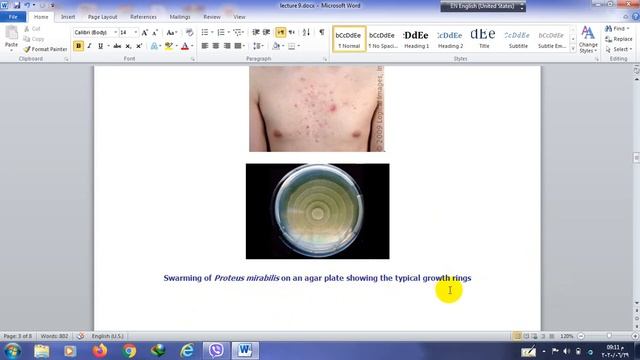
Task: Click the Copy command
Action: [34, 39]
